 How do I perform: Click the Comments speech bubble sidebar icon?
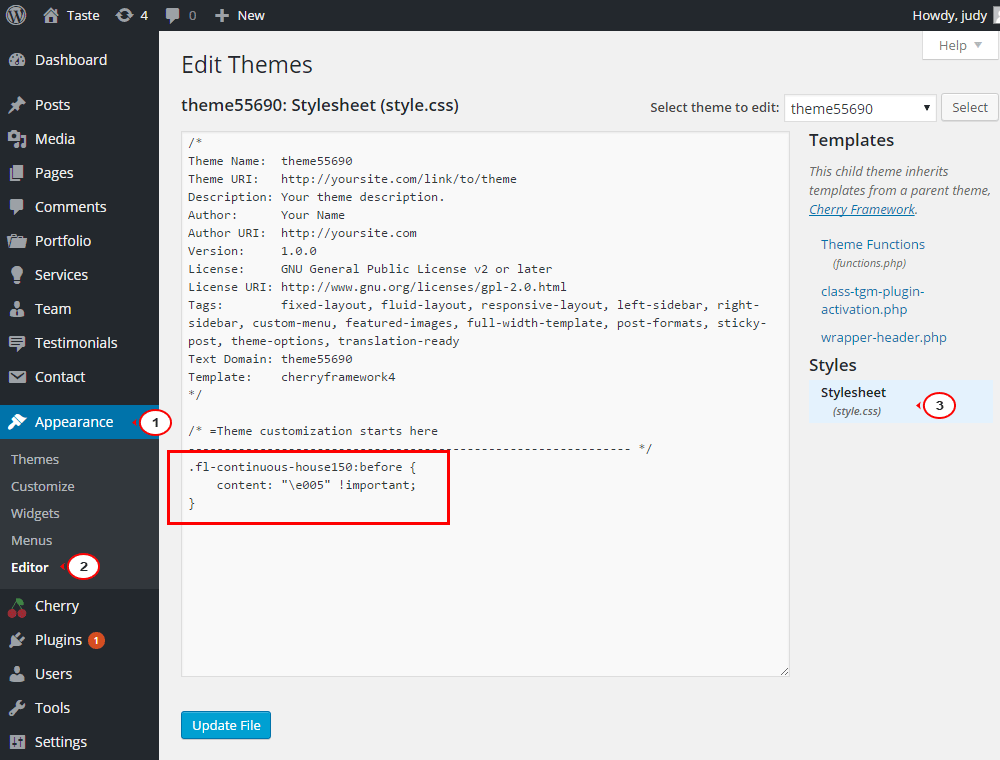click(x=17, y=207)
